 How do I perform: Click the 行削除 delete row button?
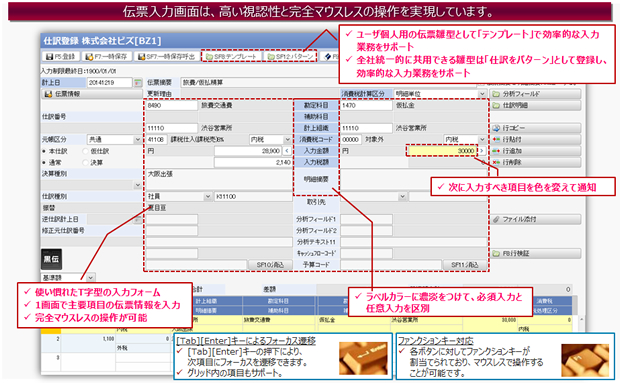coord(535,162)
